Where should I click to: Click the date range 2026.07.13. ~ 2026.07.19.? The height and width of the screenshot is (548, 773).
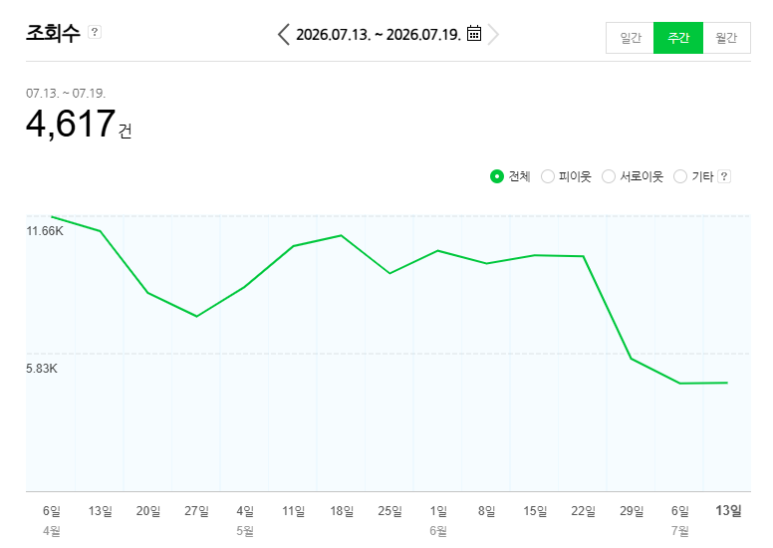pos(378,35)
